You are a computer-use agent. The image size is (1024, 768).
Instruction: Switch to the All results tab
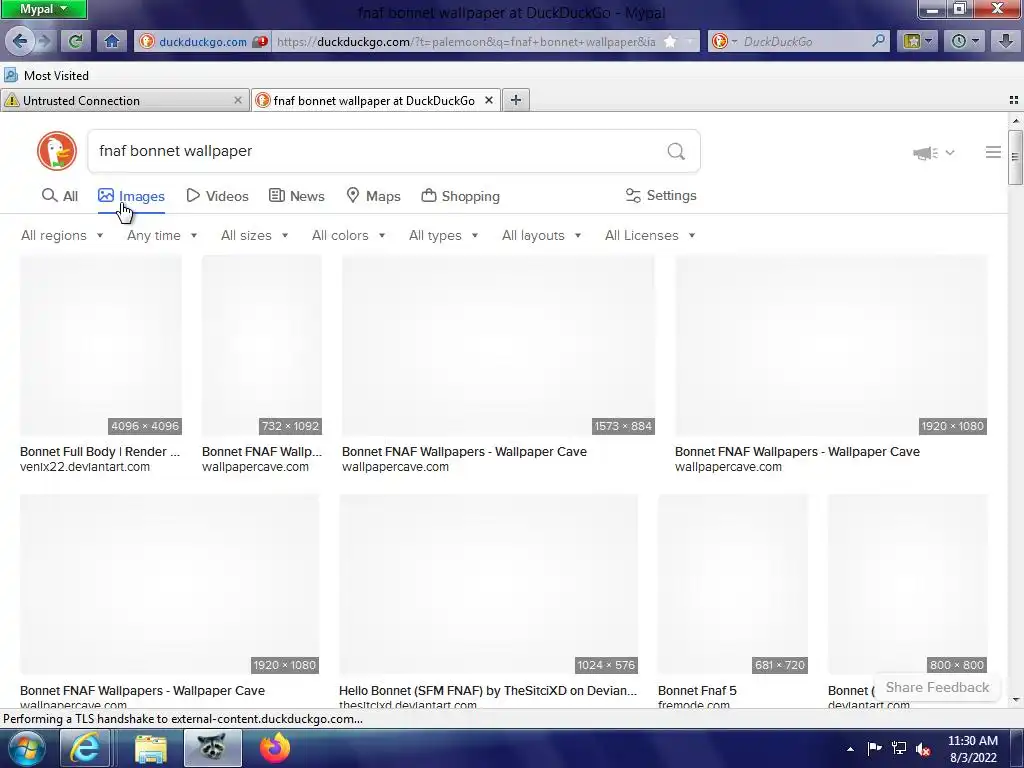[59, 196]
